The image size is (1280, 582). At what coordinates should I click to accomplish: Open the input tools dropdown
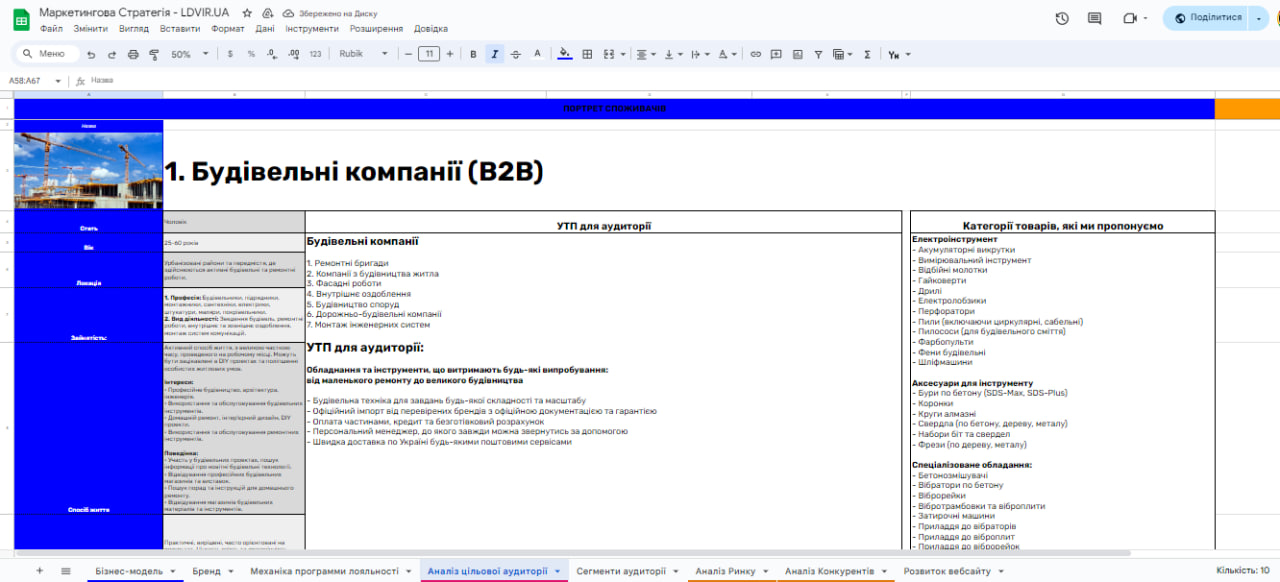click(x=900, y=54)
